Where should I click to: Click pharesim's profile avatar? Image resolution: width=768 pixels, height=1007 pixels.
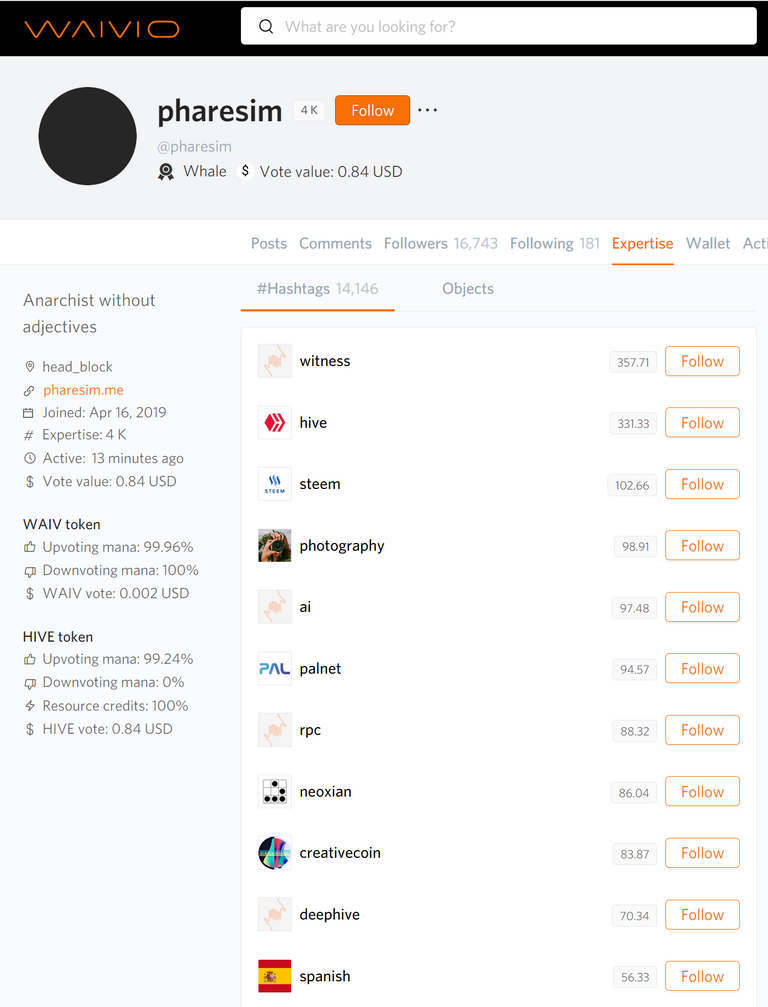[87, 136]
